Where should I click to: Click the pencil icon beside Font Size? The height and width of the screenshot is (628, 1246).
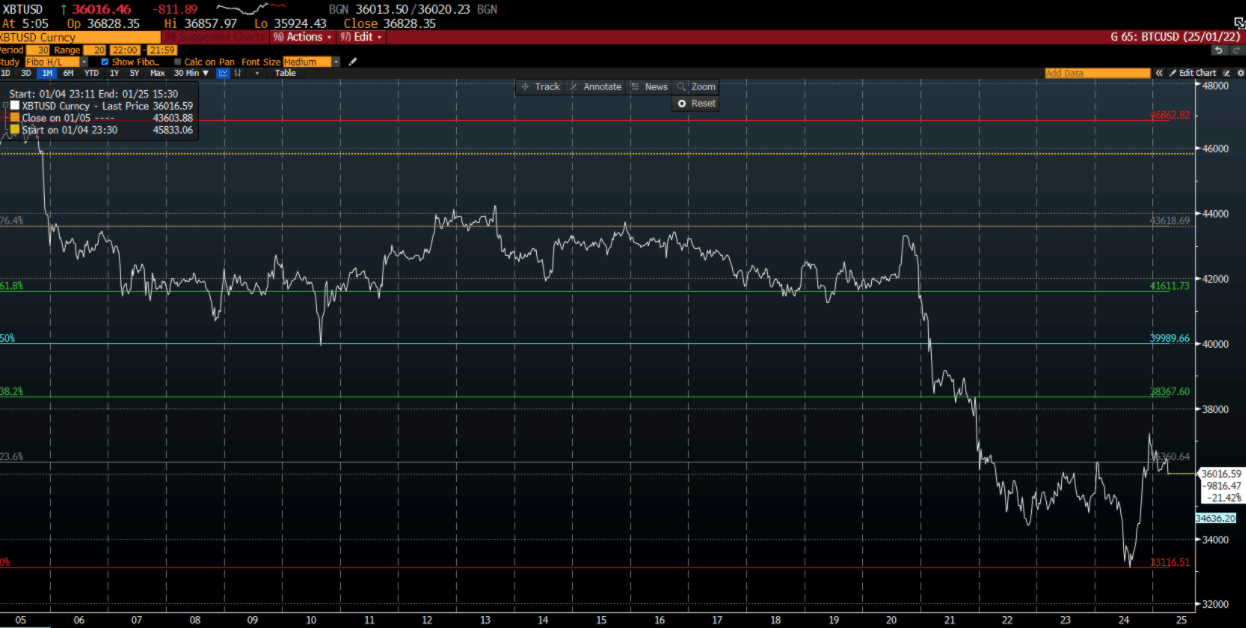point(352,62)
